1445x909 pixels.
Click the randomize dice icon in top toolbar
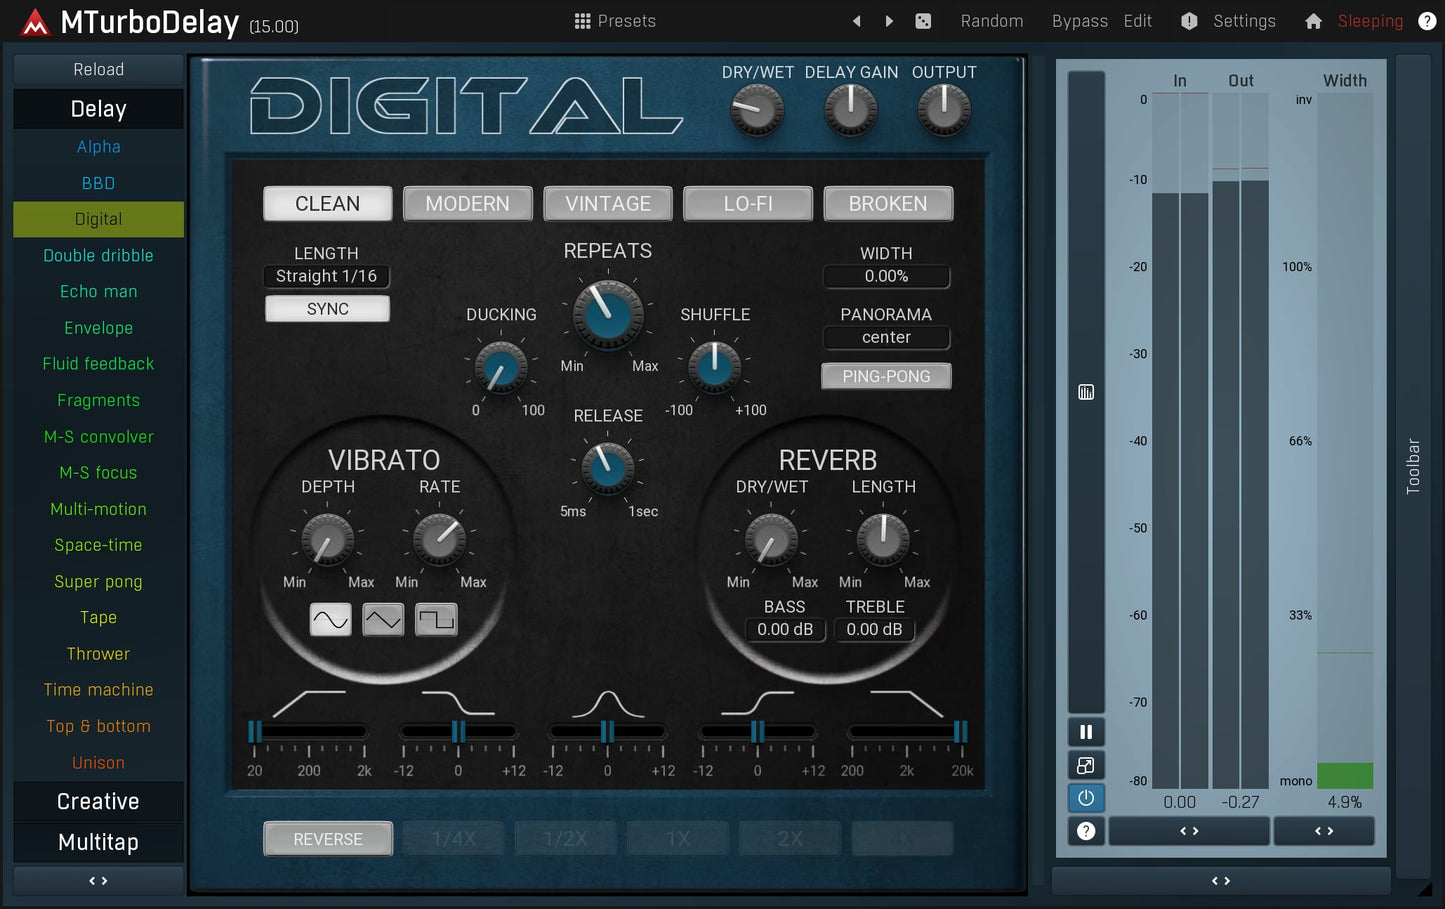click(922, 20)
